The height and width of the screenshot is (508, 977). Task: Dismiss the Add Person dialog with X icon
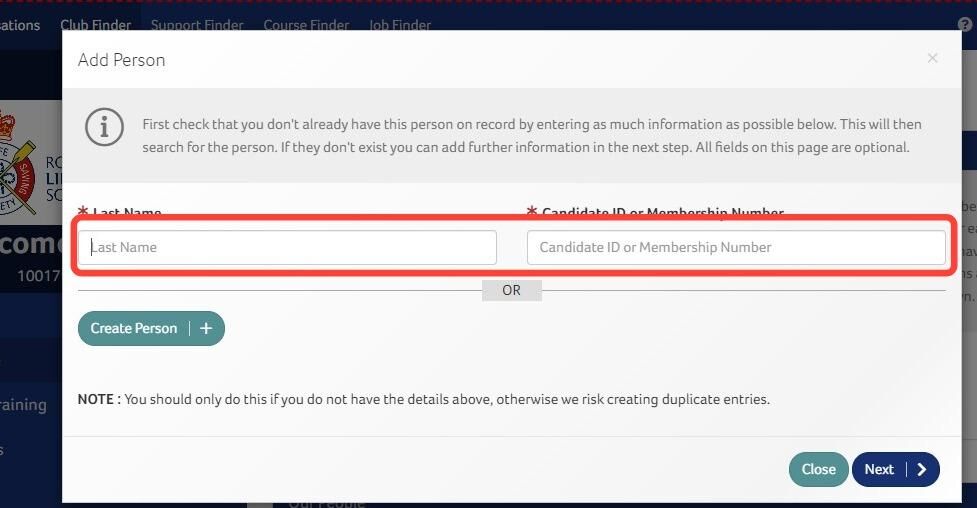pos(932,58)
